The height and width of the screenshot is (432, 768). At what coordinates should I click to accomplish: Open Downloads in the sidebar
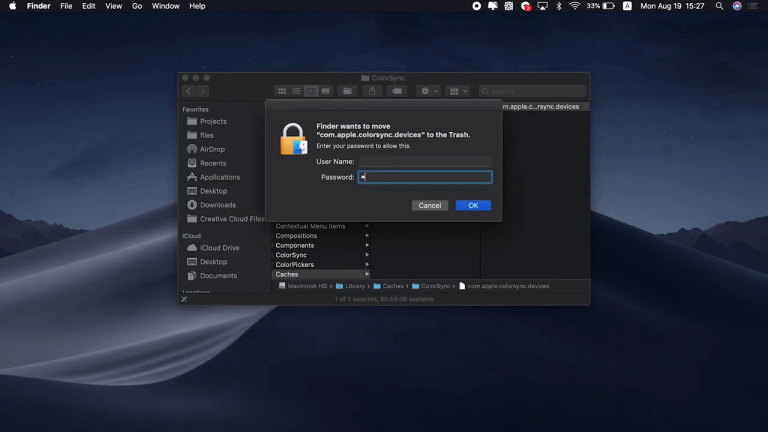[x=217, y=205]
